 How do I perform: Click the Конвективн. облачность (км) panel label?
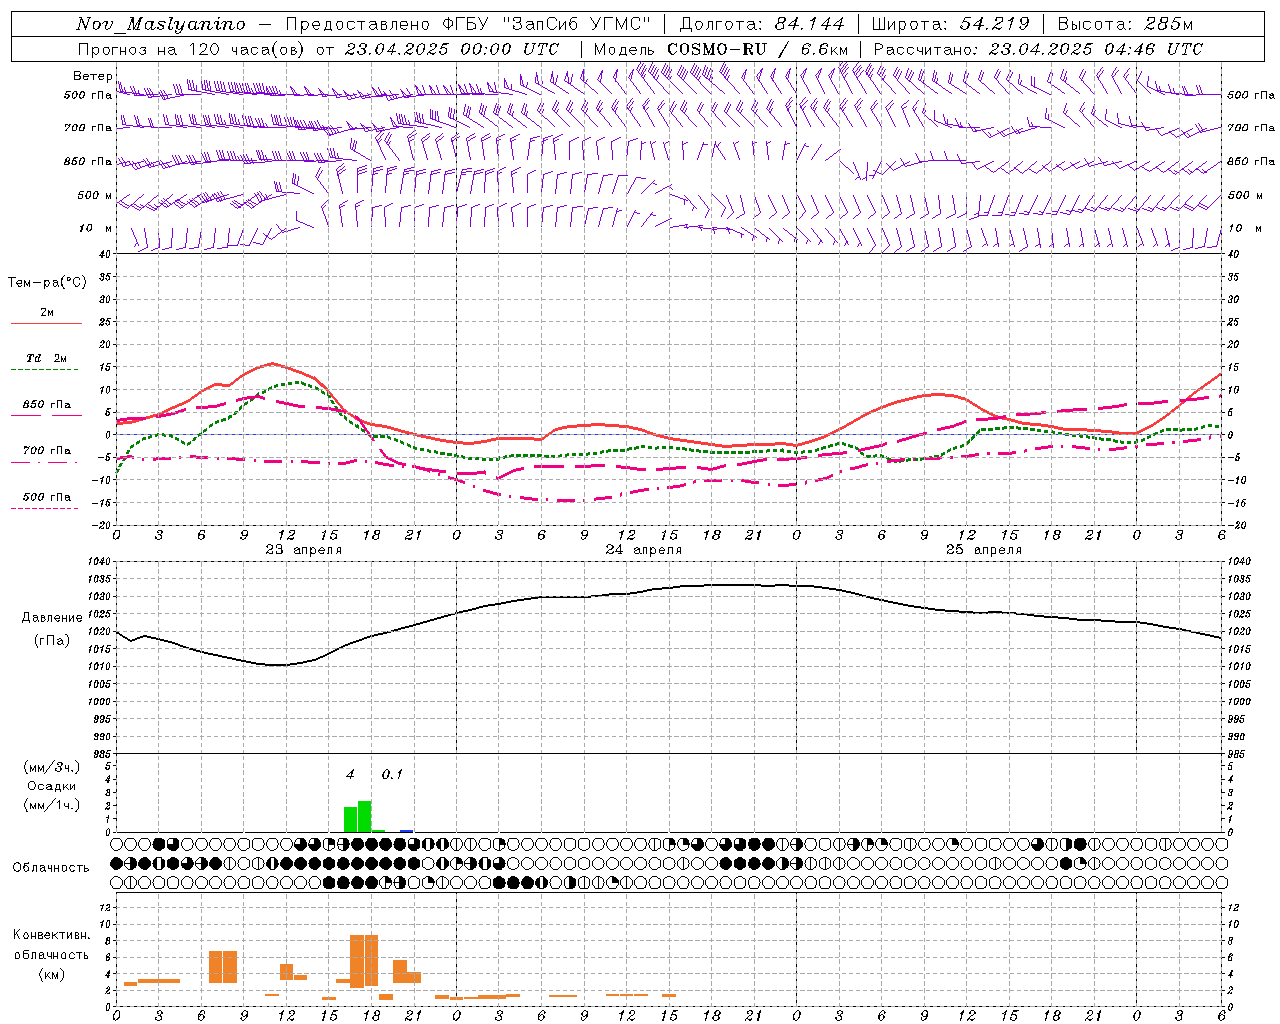(51, 954)
